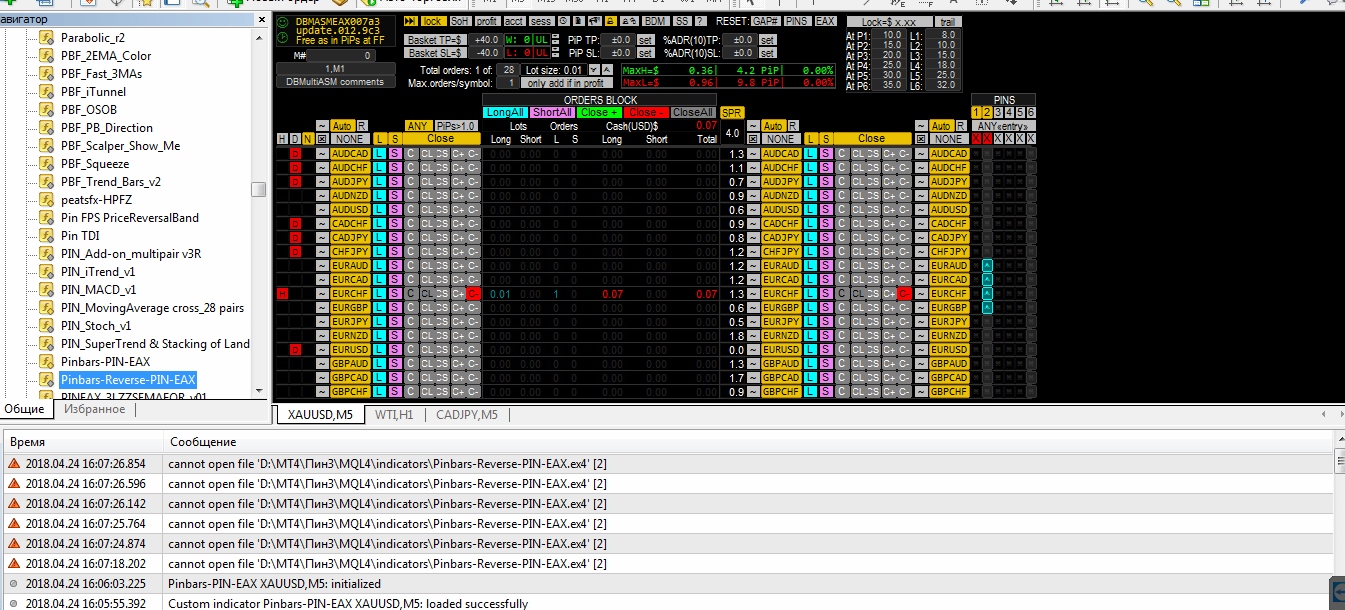Select the Общие navigator tab
Viewport: 1345px width, 610px height.
(x=24, y=409)
